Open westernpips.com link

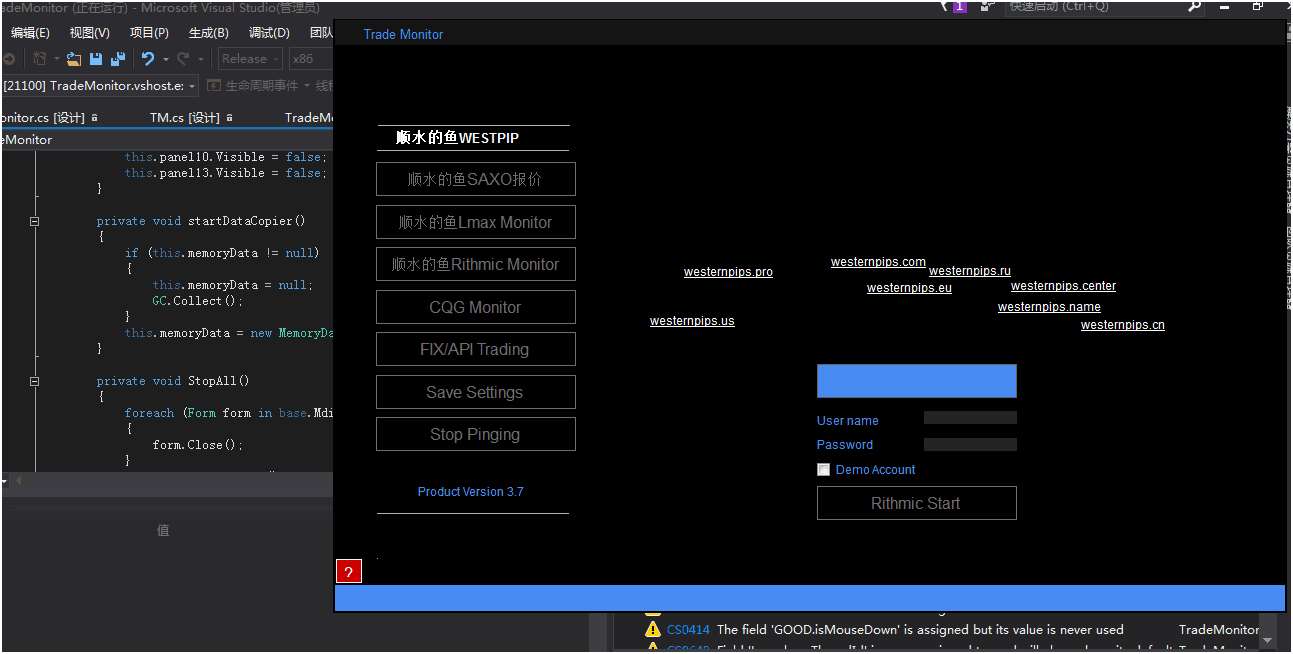878,262
